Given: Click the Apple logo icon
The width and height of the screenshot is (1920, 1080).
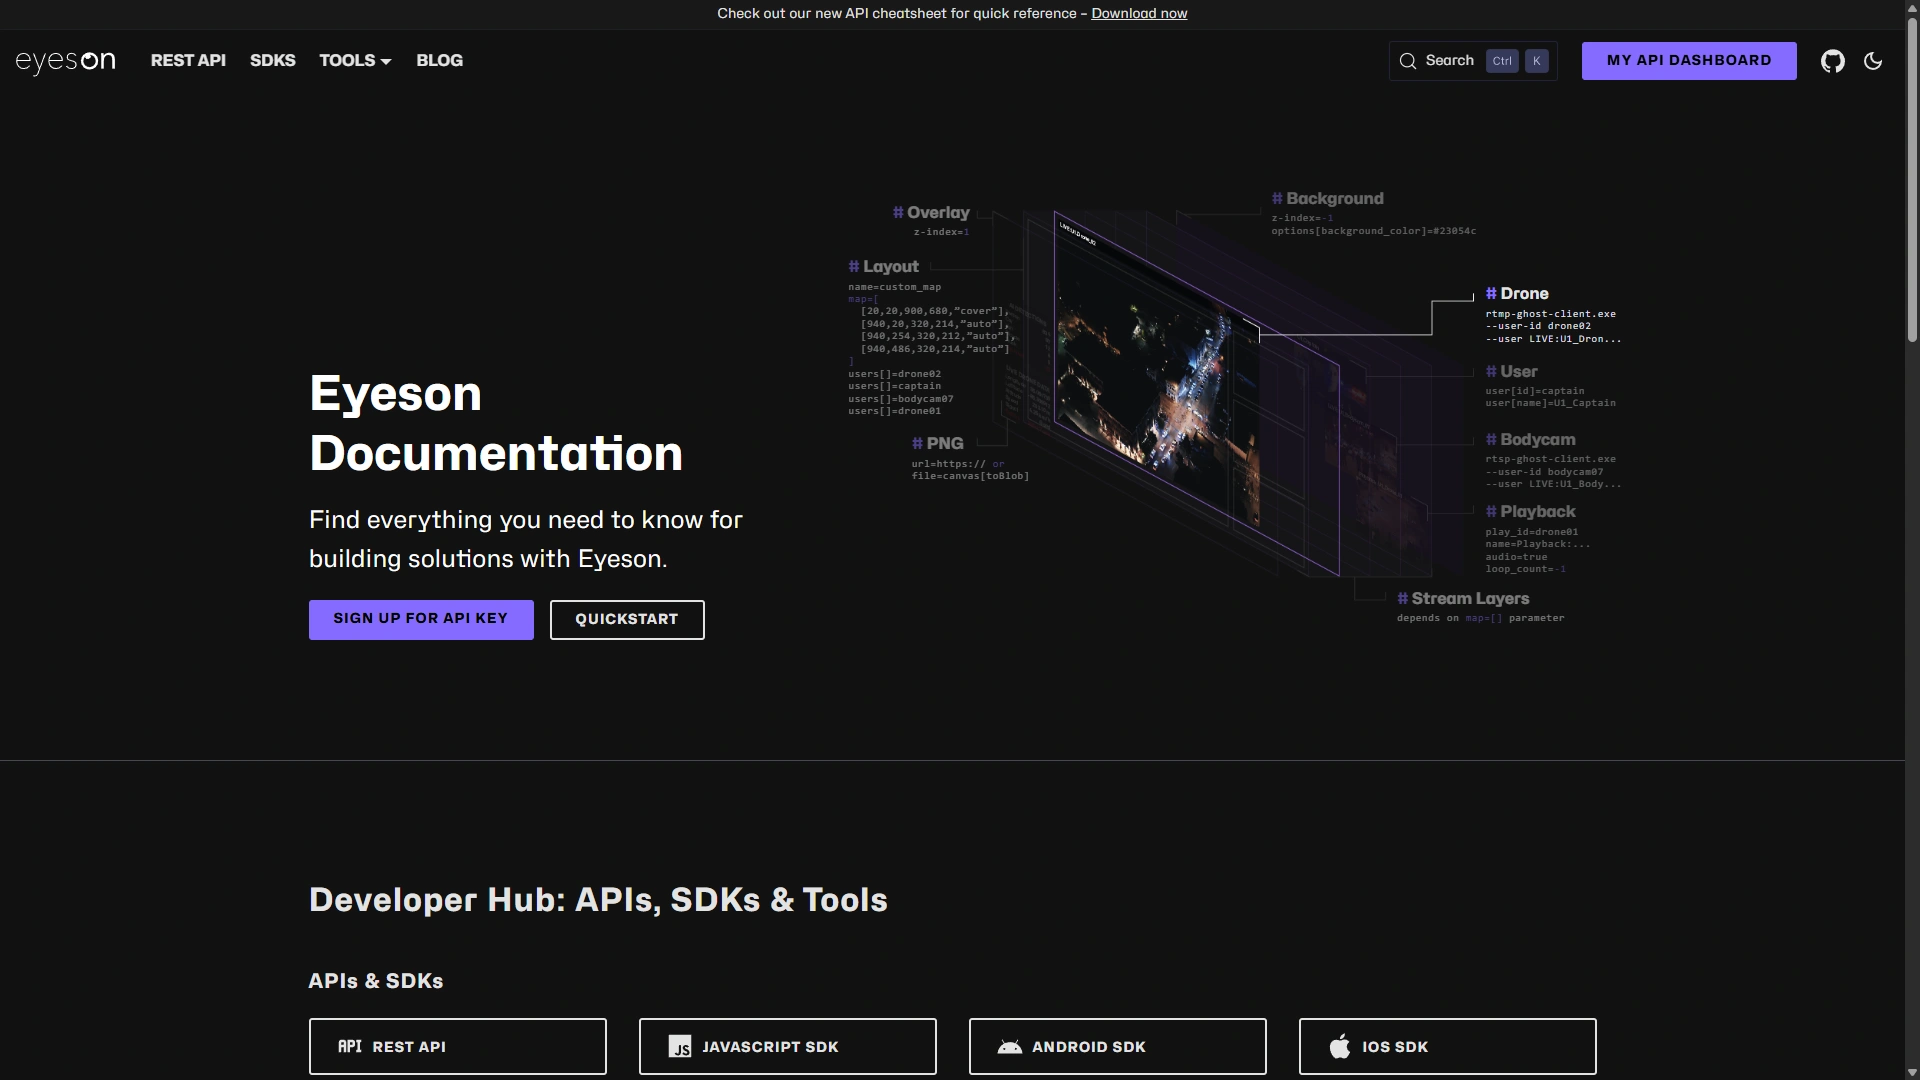Looking at the screenshot, I should point(1340,1046).
